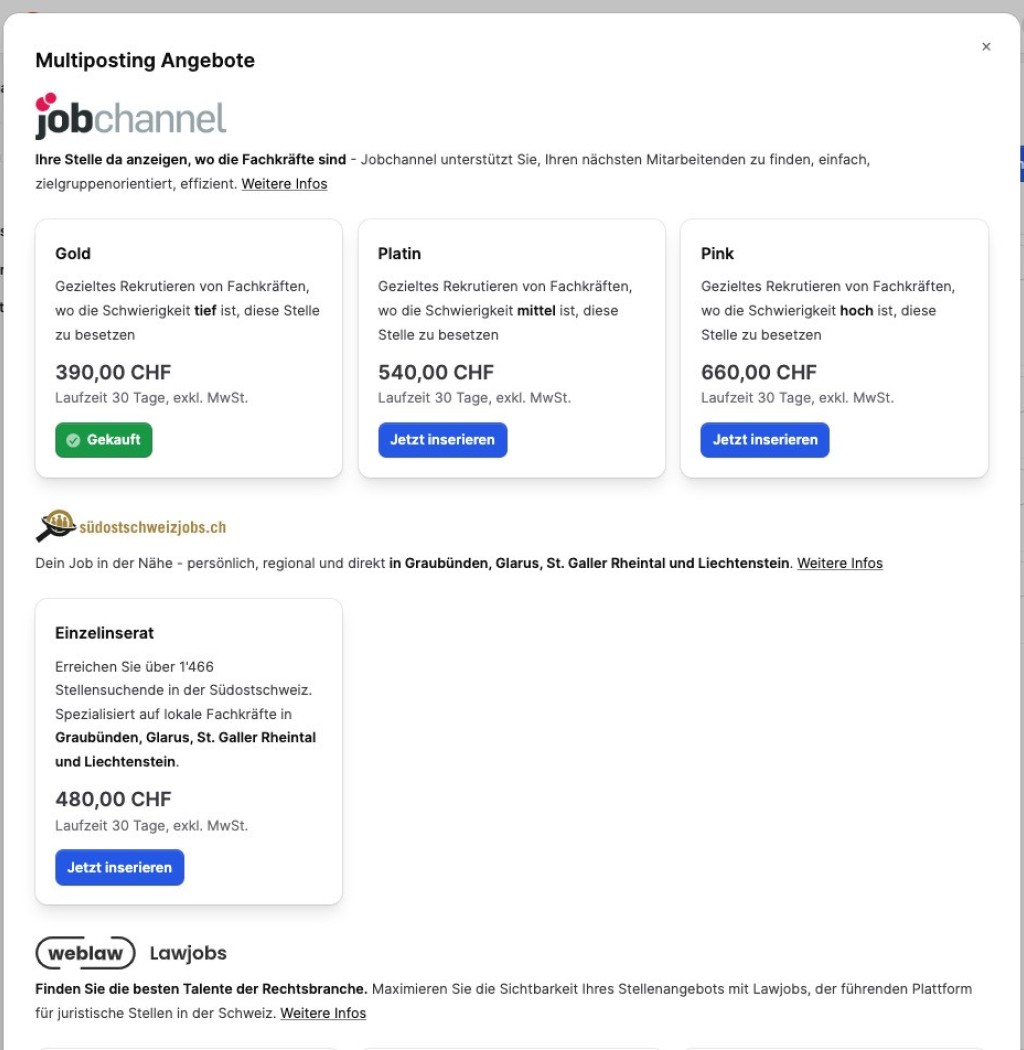Click Jetzt inserieren for Pink package
Image resolution: width=1024 pixels, height=1050 pixels.
click(765, 440)
